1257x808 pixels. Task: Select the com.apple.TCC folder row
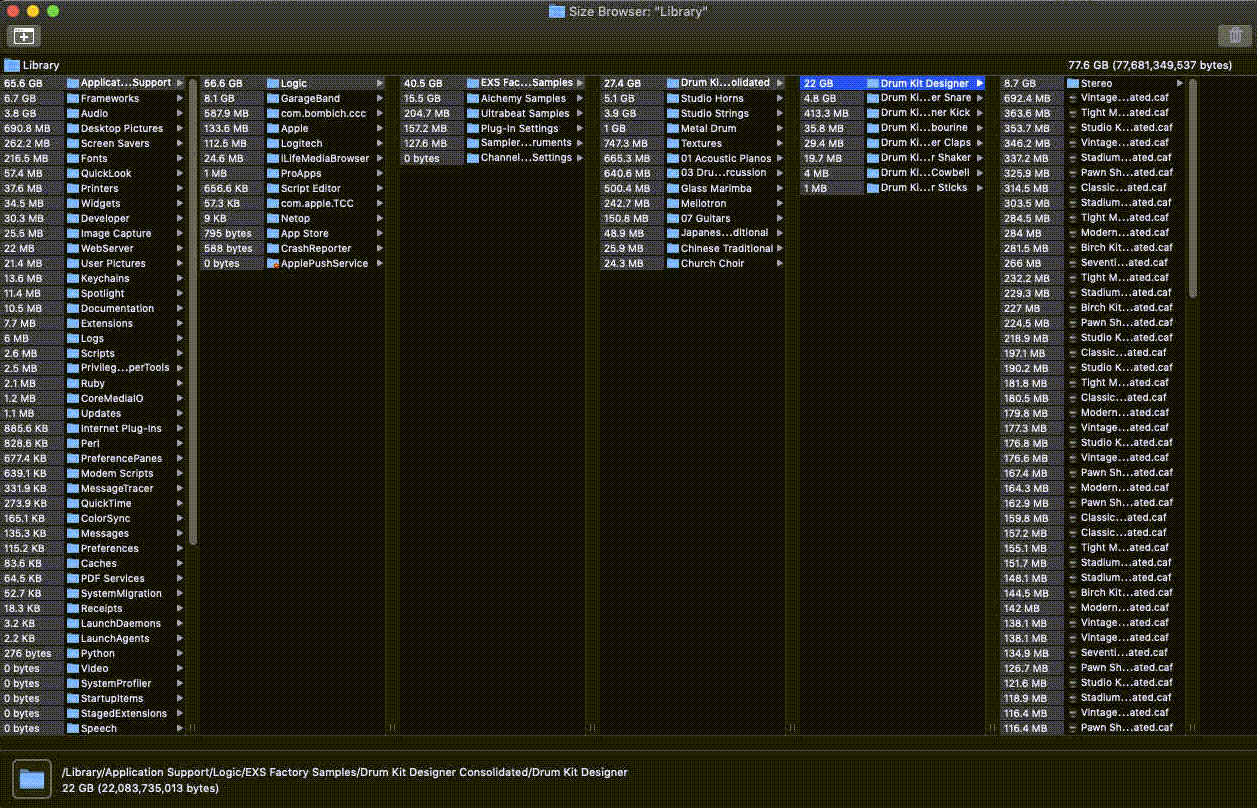pos(293,203)
